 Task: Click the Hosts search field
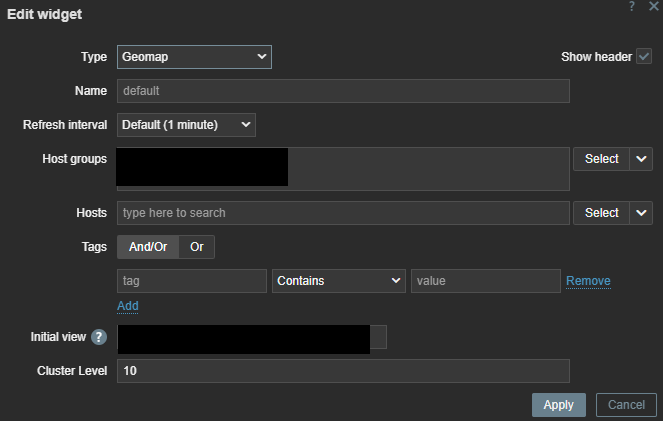pyautogui.click(x=343, y=213)
